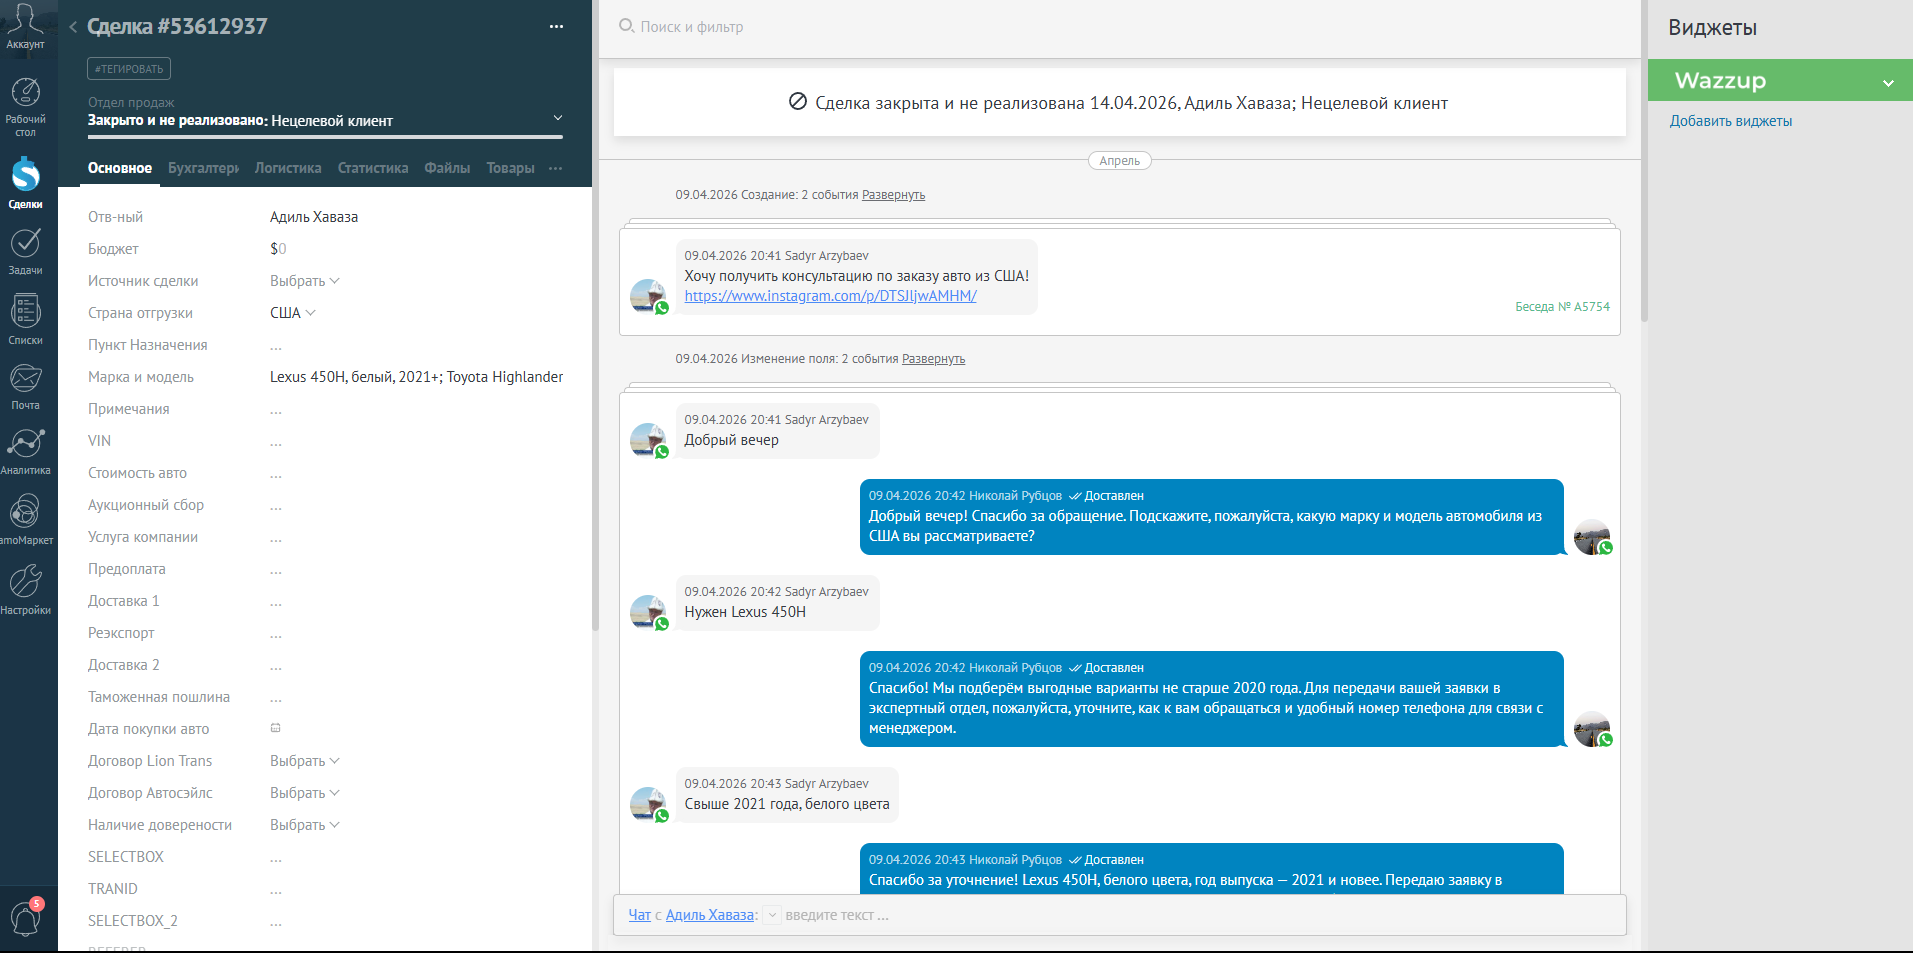
Task: Go back using arrow near deal title
Action: point(73,27)
